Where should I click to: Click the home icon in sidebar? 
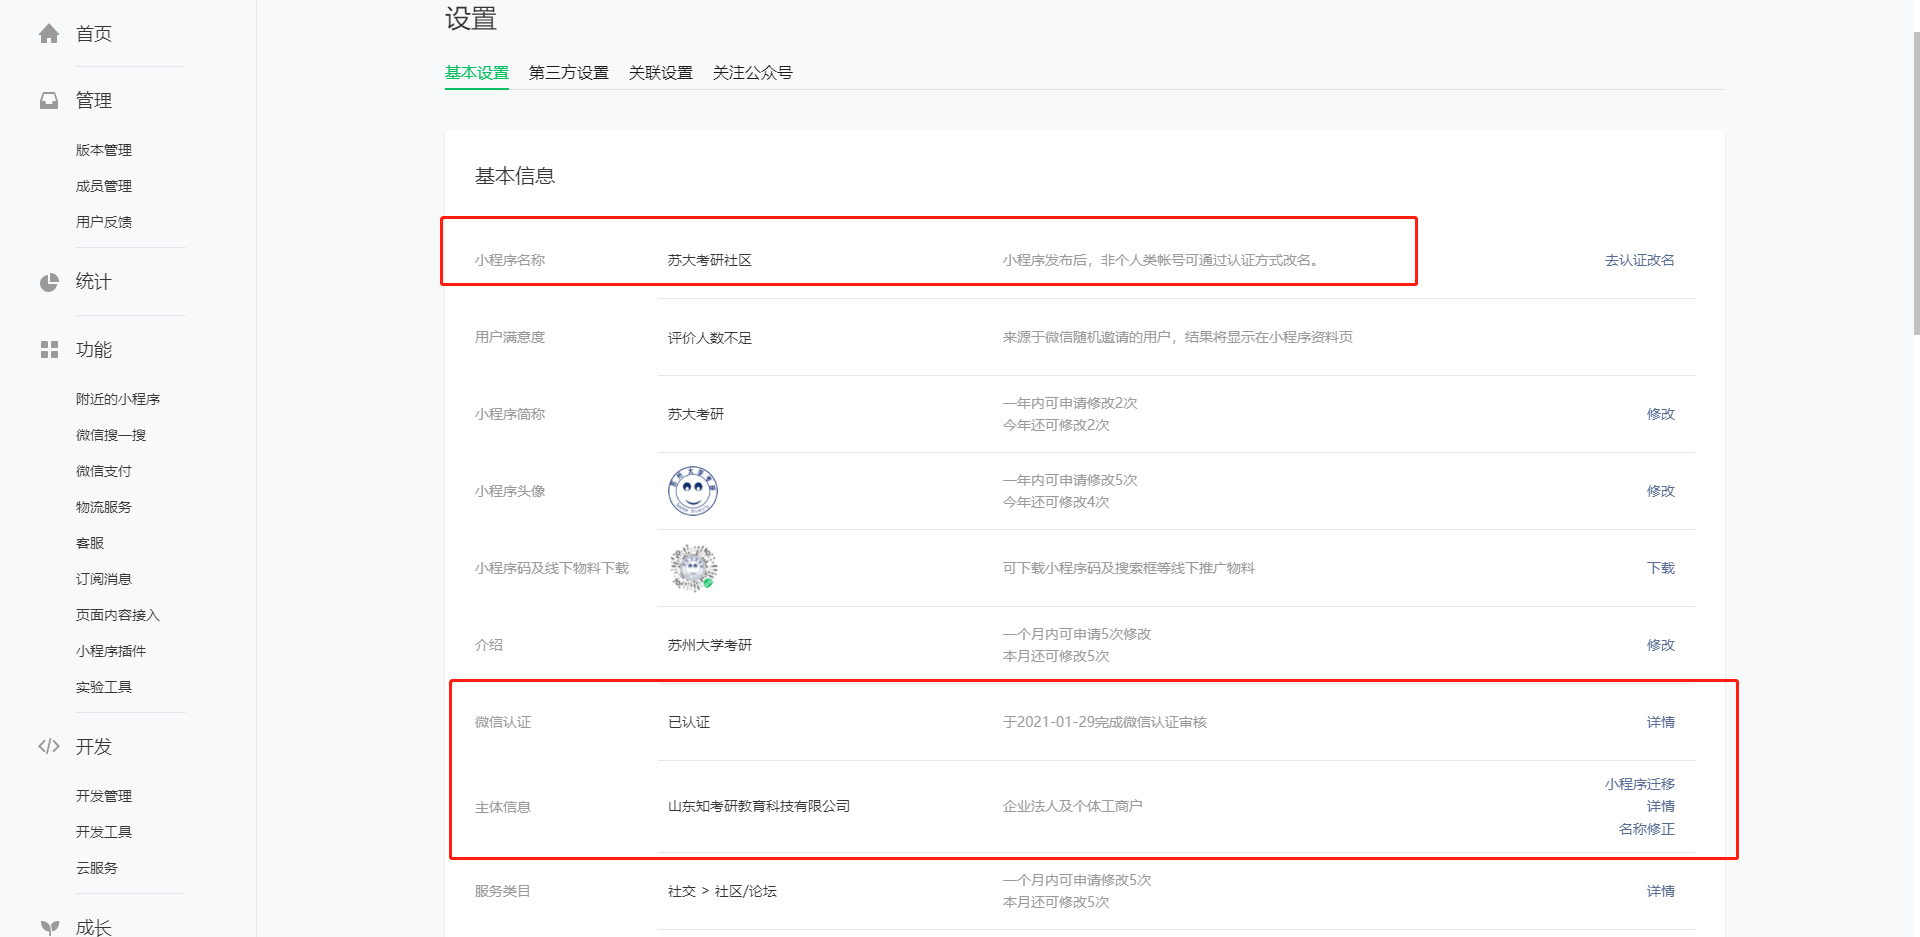coord(49,34)
